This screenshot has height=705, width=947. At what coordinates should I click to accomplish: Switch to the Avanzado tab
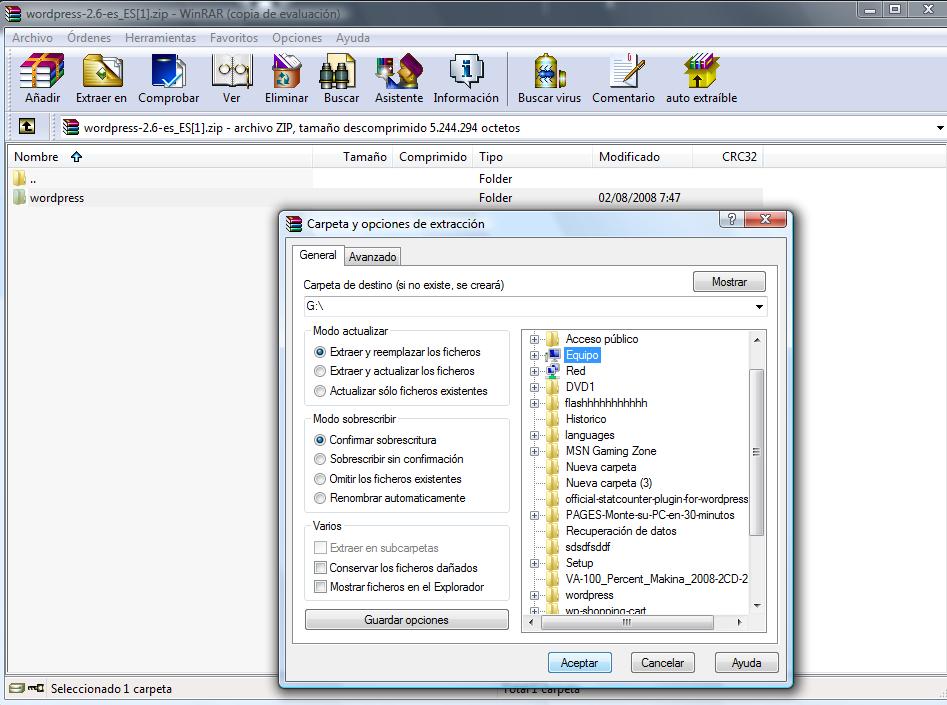373,257
